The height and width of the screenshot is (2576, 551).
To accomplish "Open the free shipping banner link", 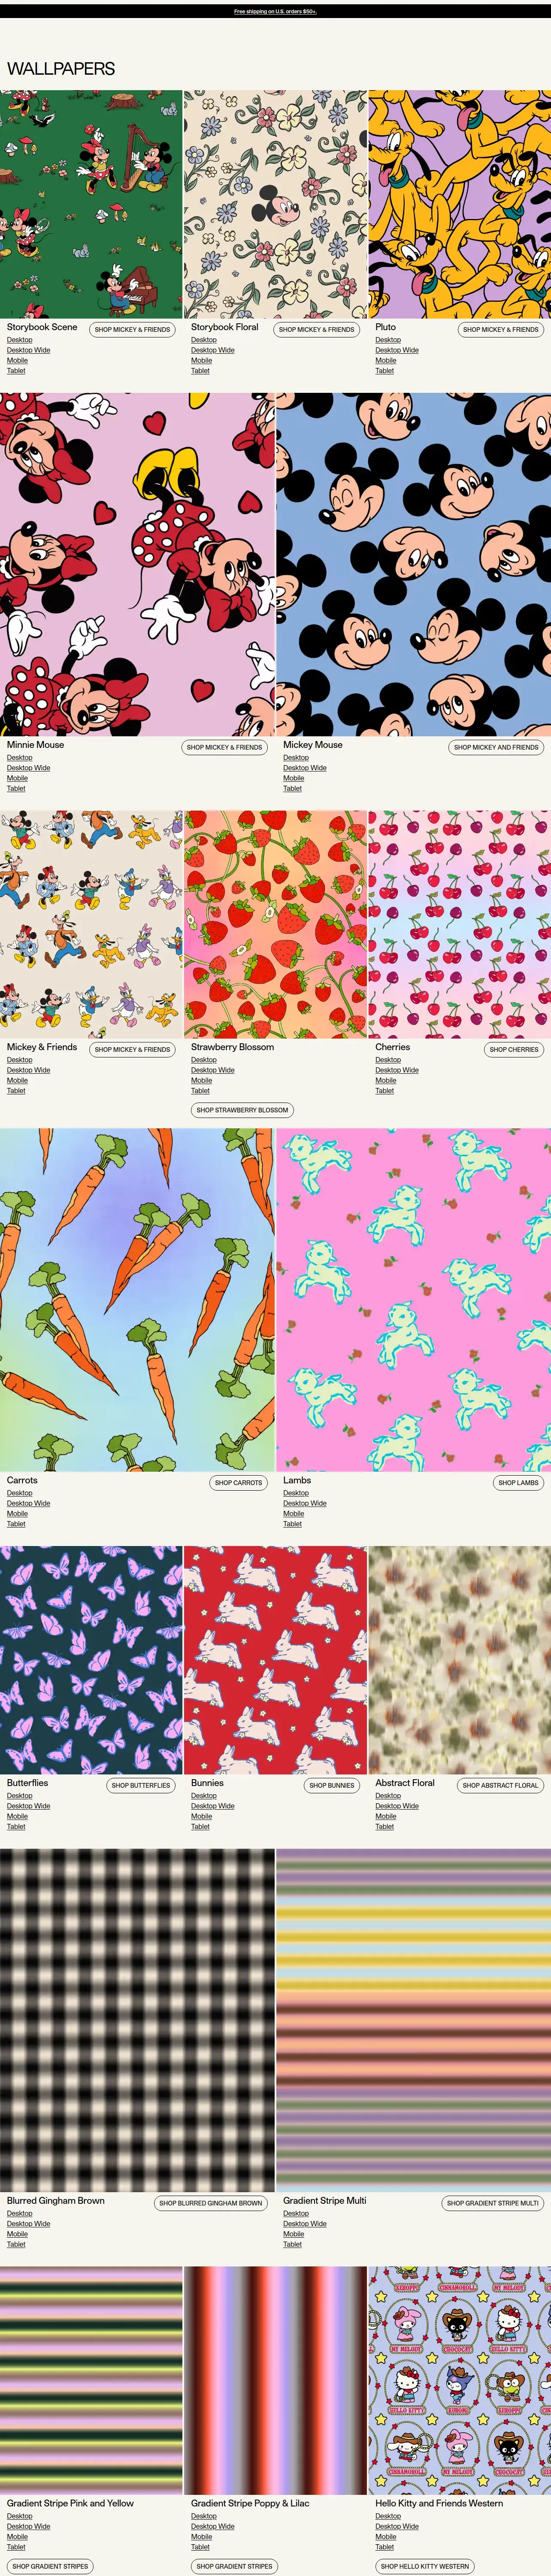I will click(275, 12).
